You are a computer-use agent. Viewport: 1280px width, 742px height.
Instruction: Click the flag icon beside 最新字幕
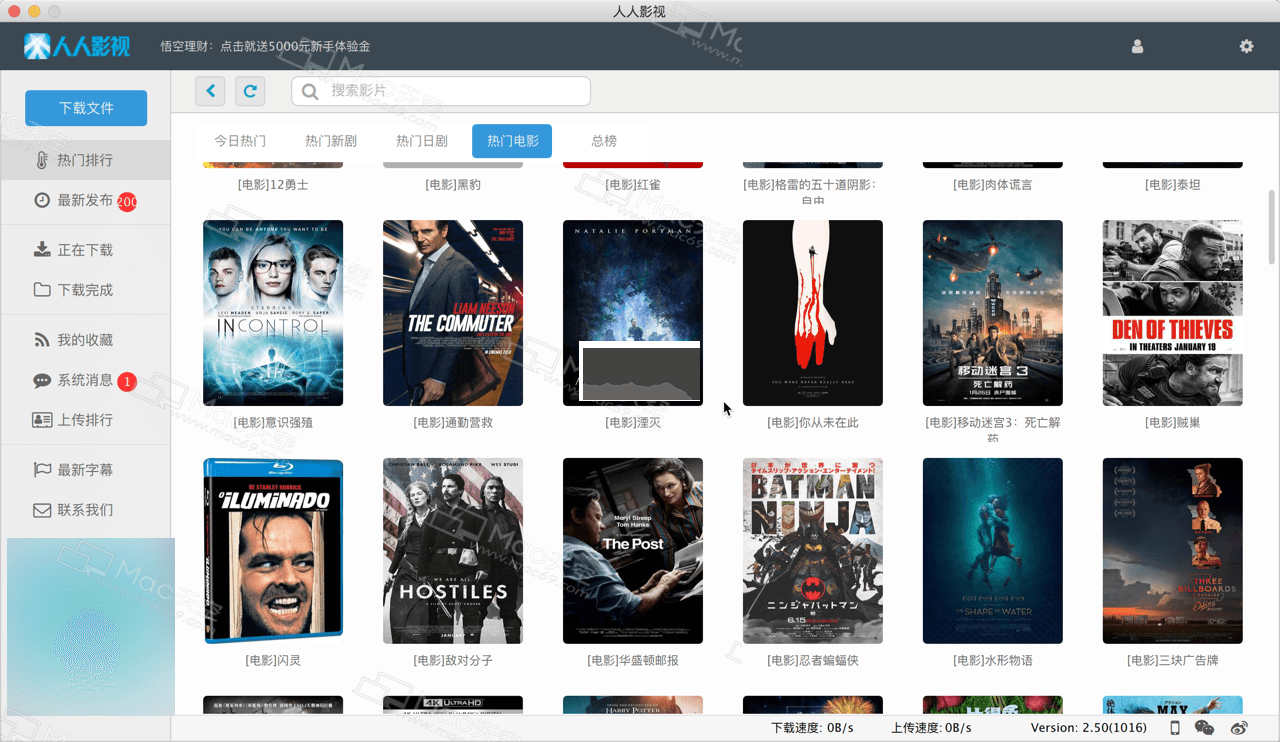(42, 470)
